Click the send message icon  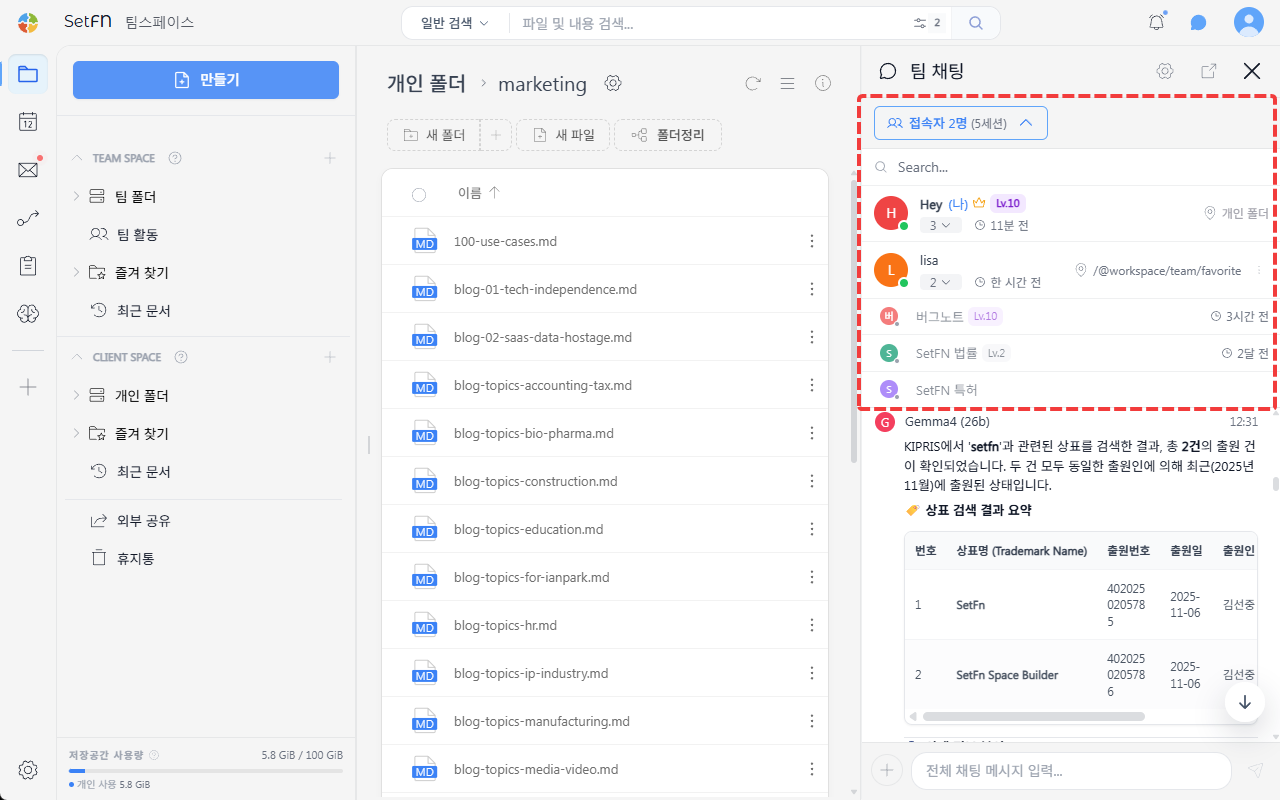point(1256,770)
